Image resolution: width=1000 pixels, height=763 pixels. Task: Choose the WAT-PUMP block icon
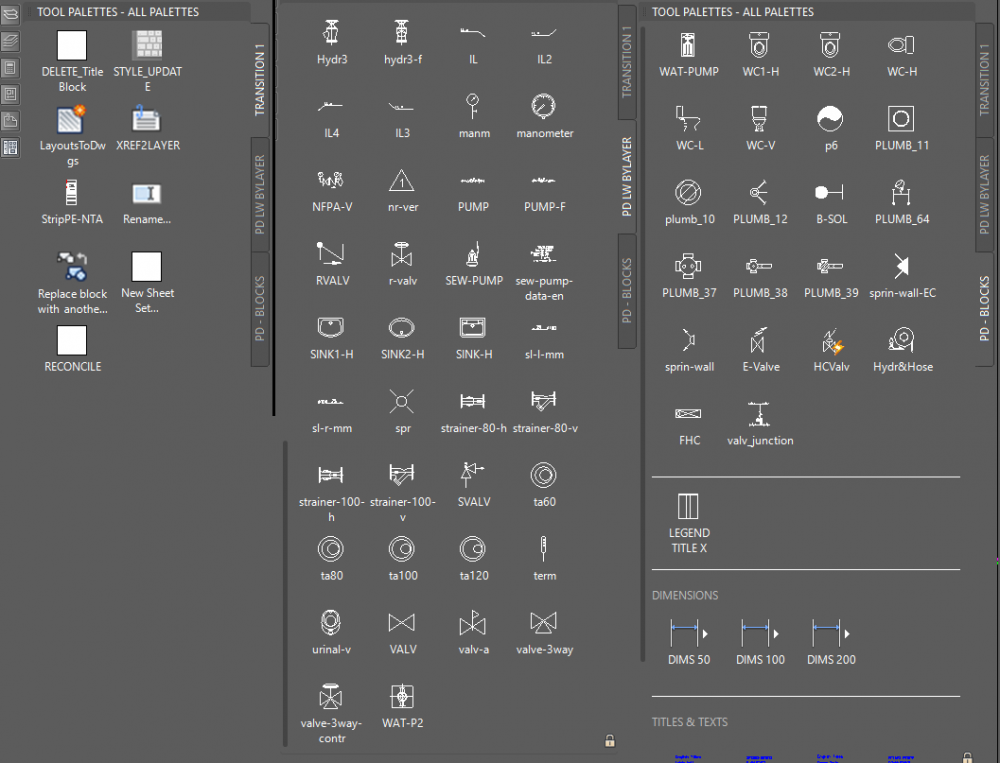click(688, 46)
